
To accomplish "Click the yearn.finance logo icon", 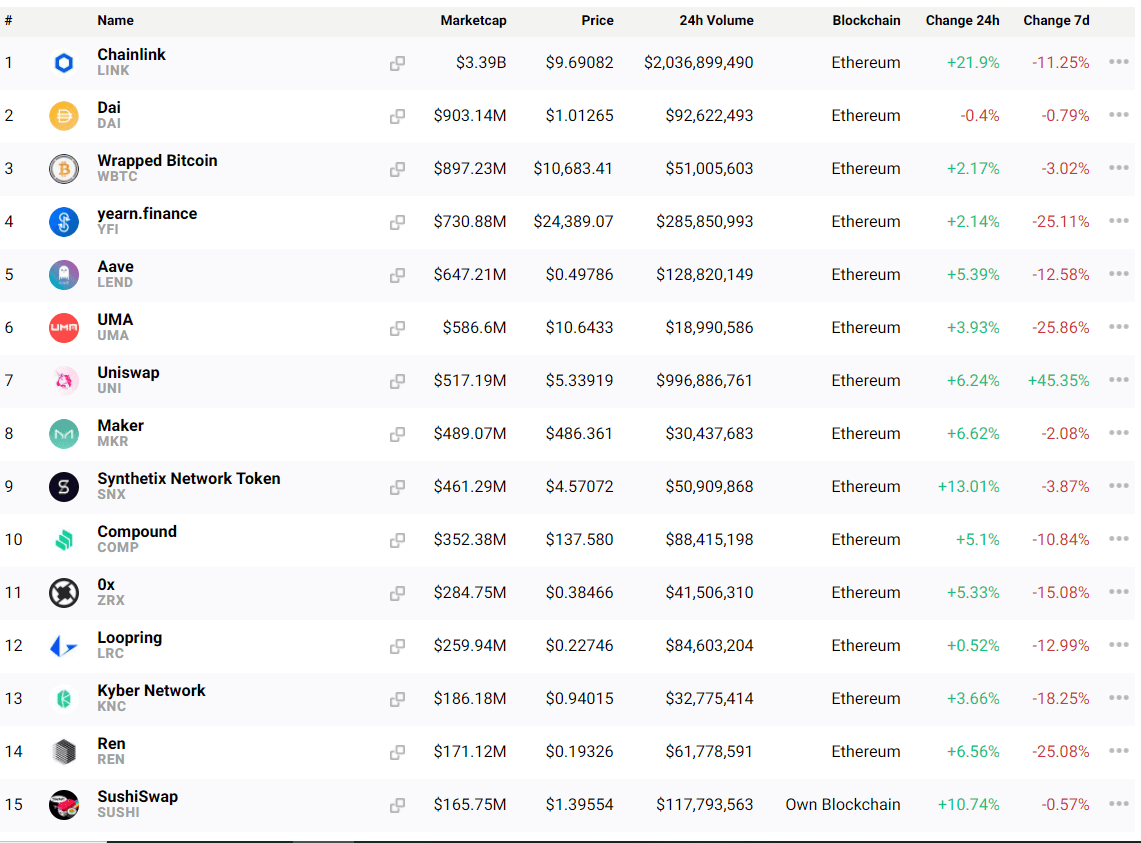I will [64, 222].
